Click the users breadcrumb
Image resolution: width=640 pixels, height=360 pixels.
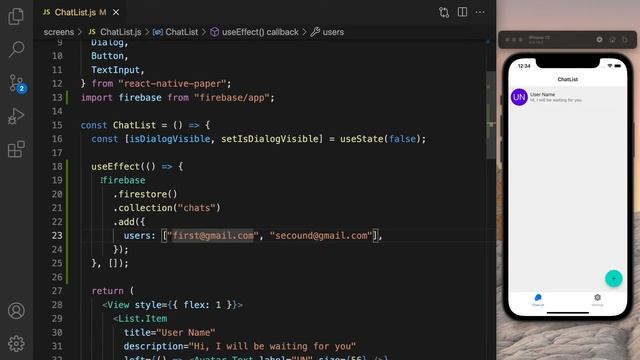(x=327, y=32)
